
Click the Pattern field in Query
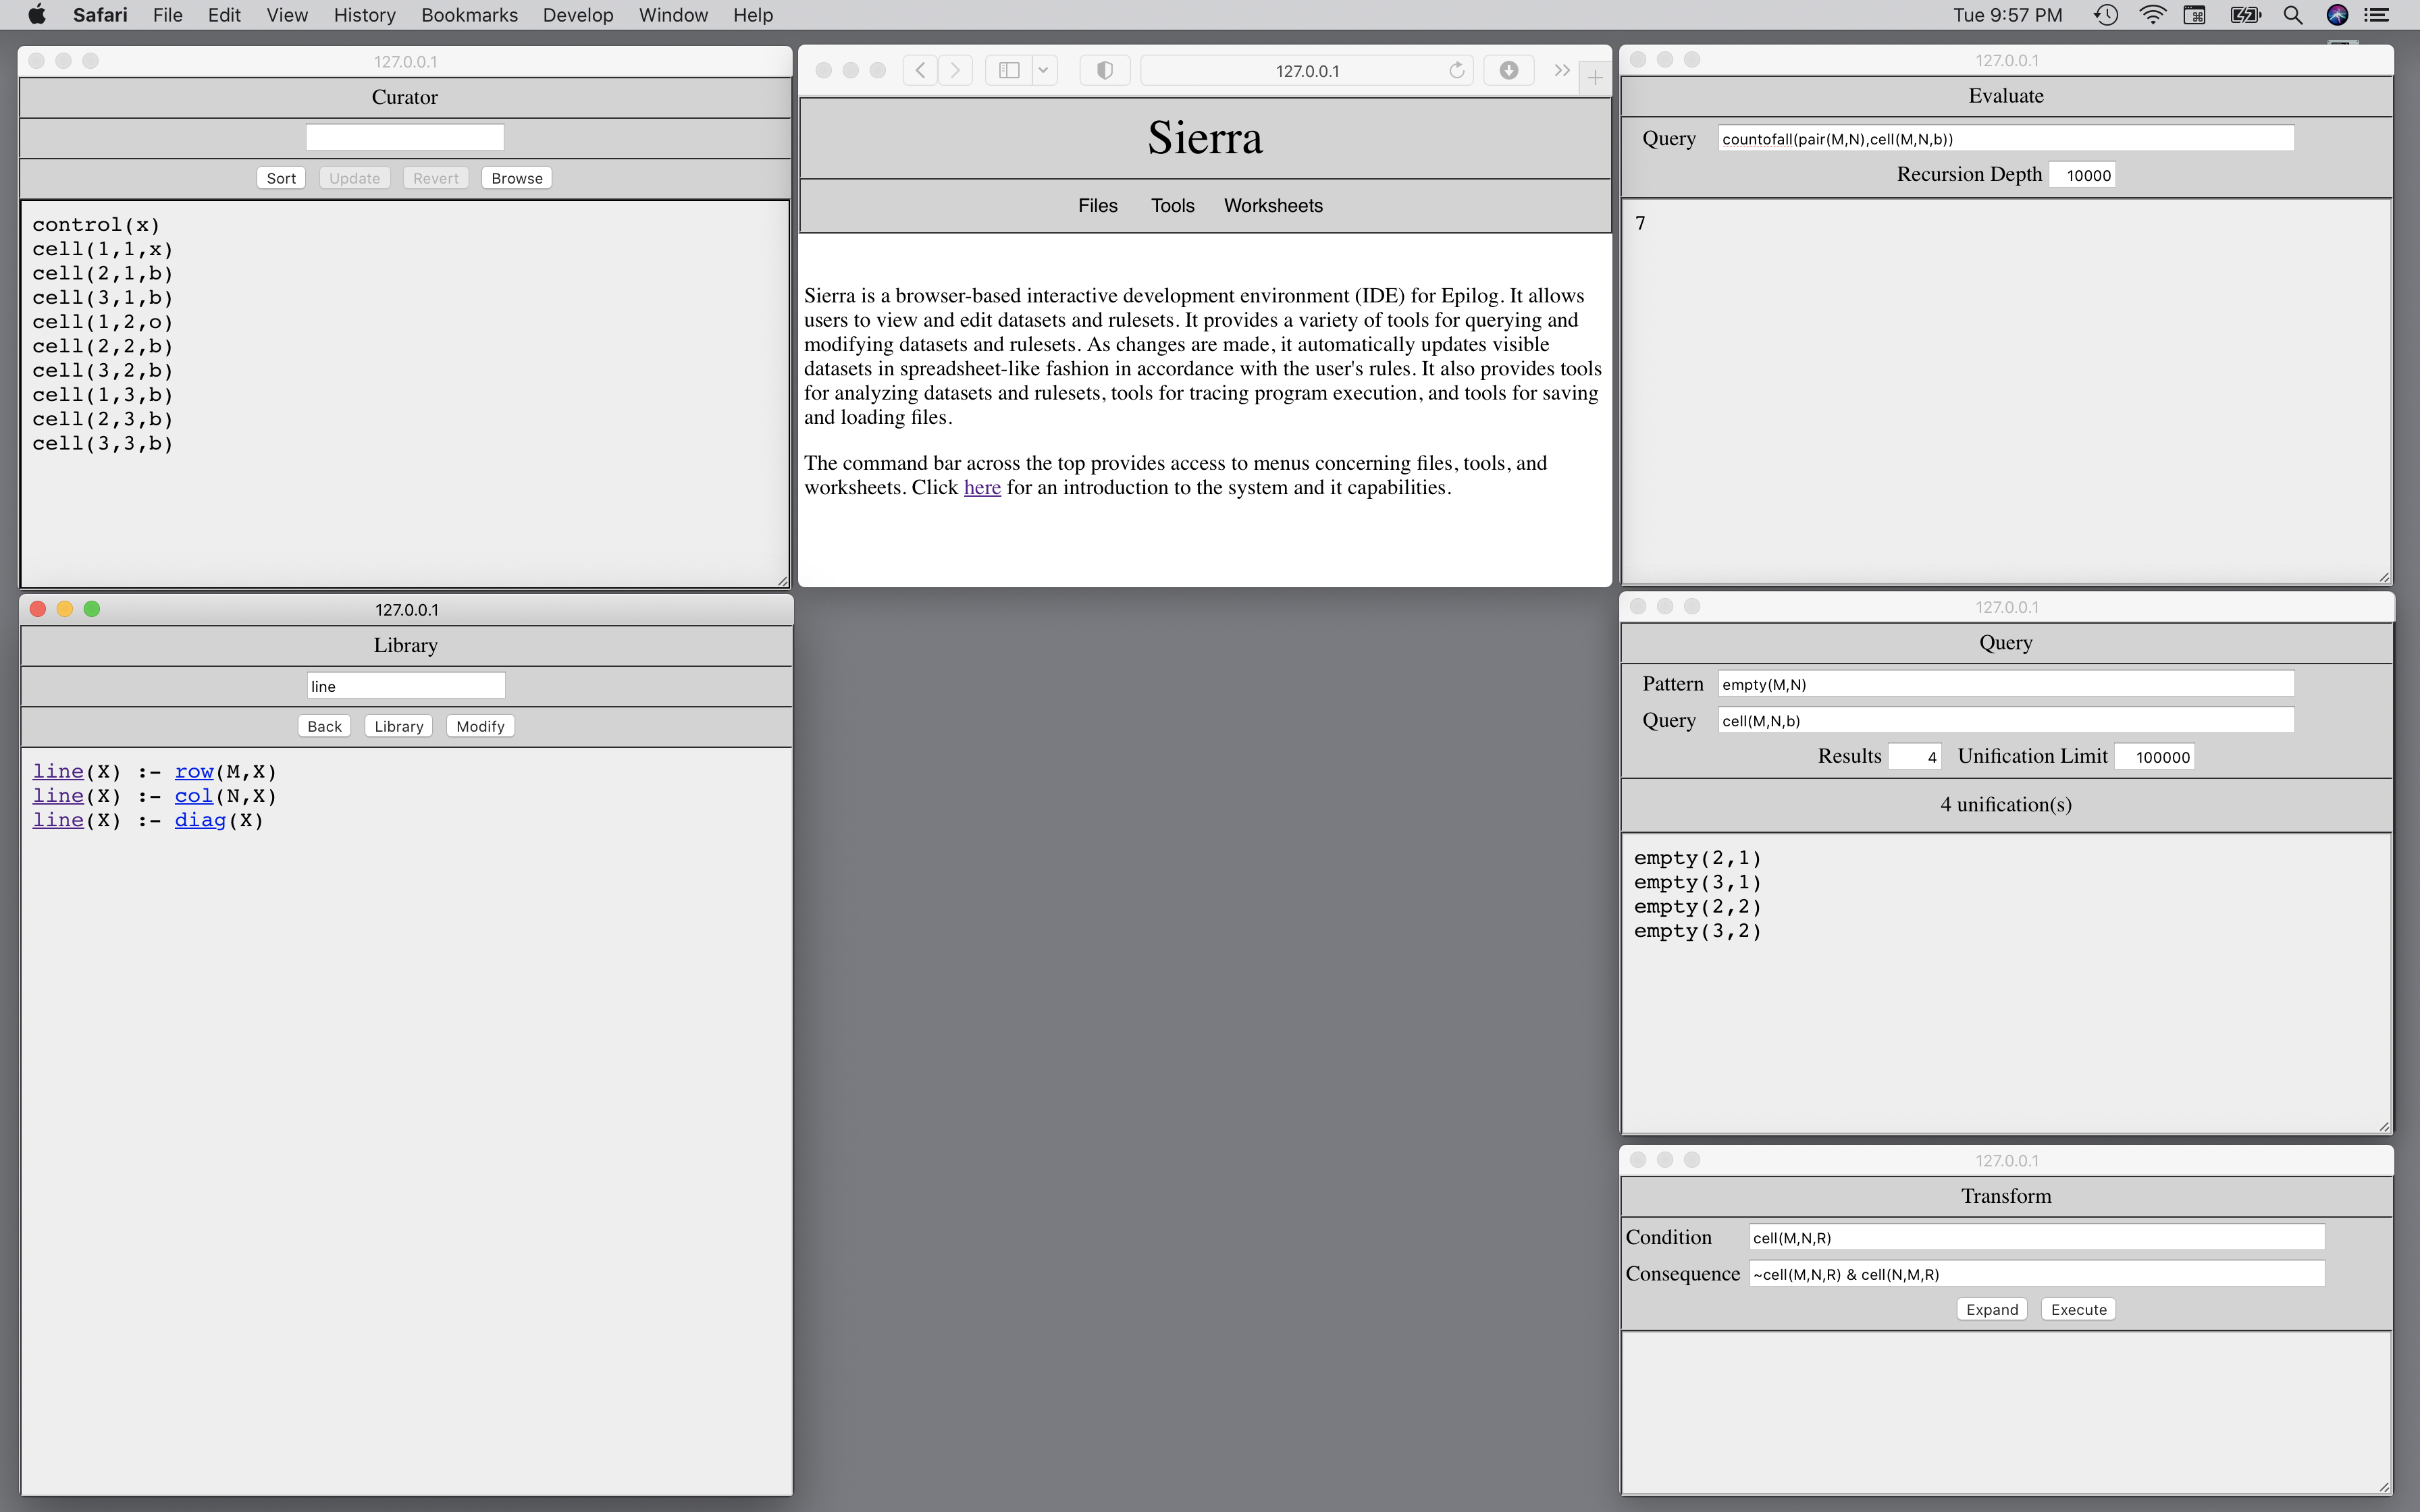(2005, 684)
